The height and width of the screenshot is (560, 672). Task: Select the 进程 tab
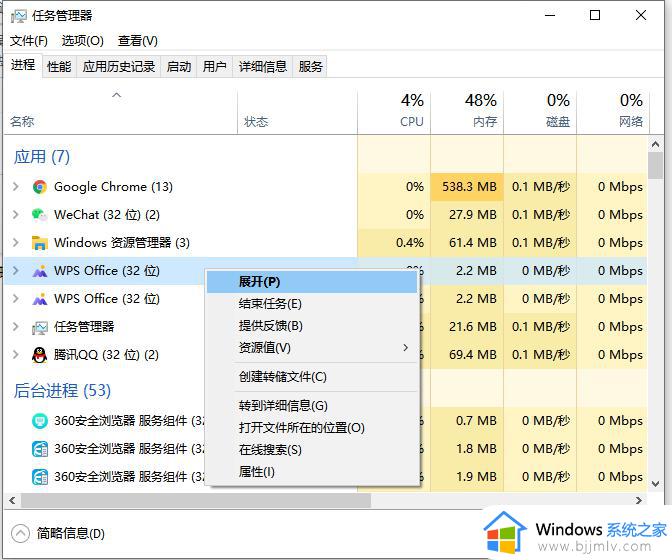coord(23,66)
